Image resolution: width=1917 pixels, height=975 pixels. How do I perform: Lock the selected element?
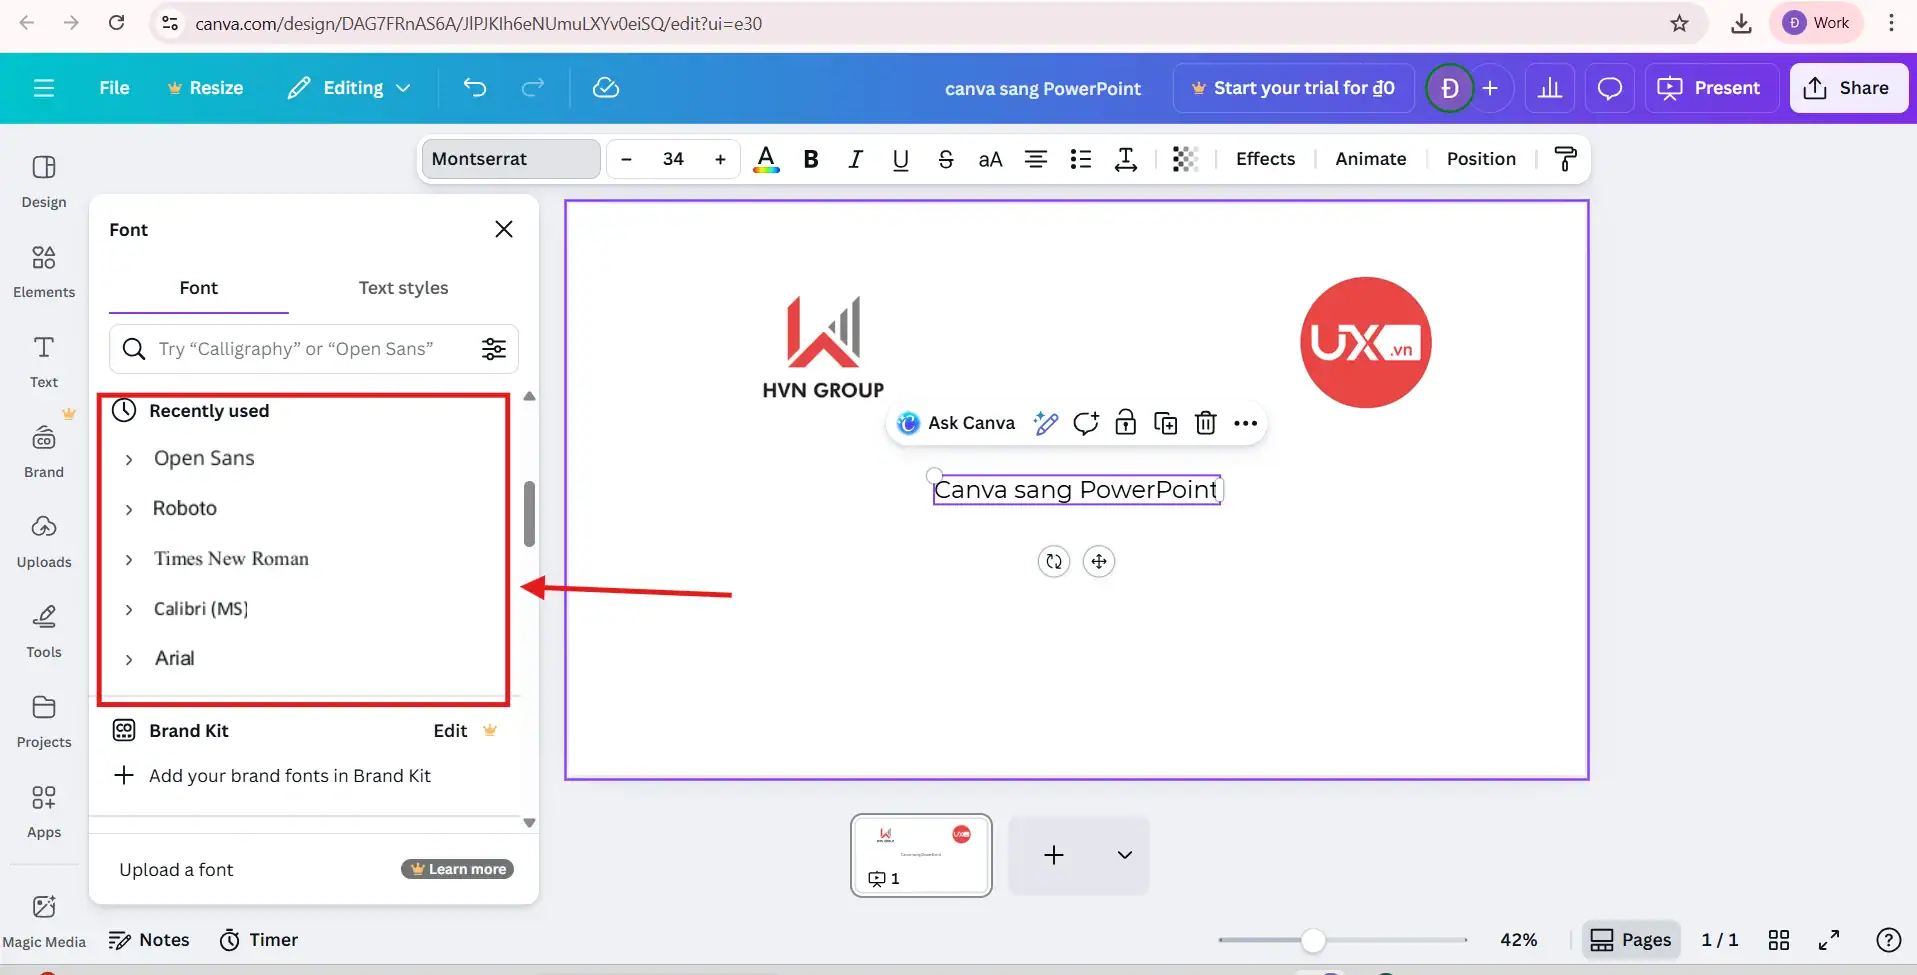(x=1126, y=423)
